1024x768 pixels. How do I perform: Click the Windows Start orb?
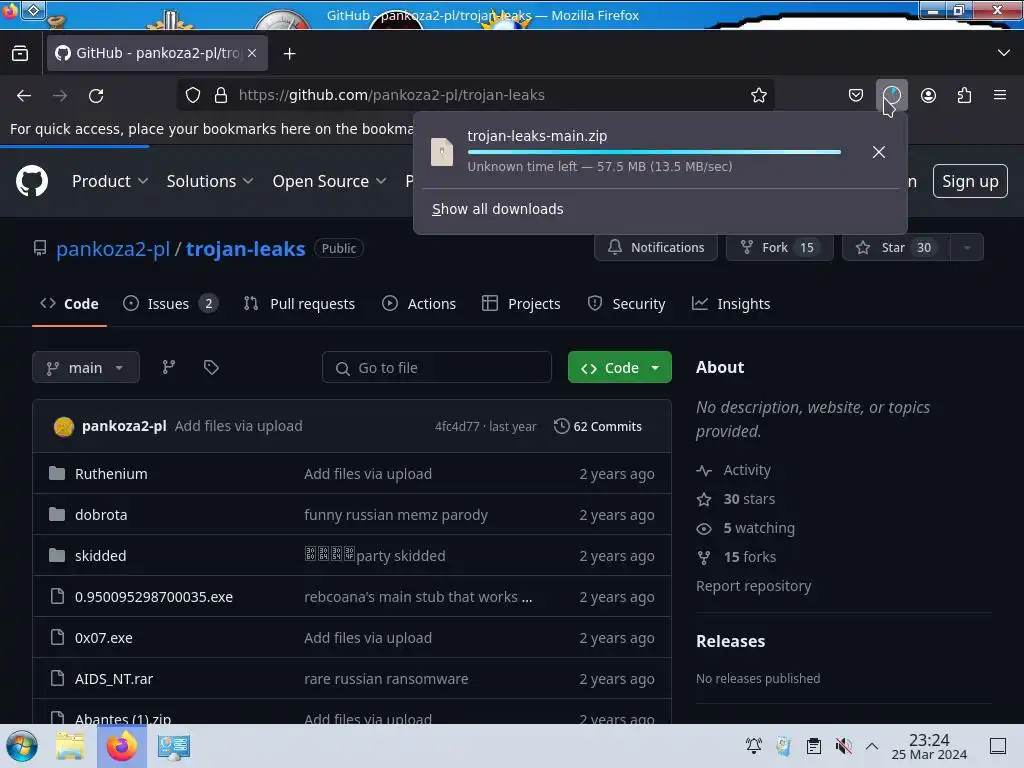[x=22, y=746]
